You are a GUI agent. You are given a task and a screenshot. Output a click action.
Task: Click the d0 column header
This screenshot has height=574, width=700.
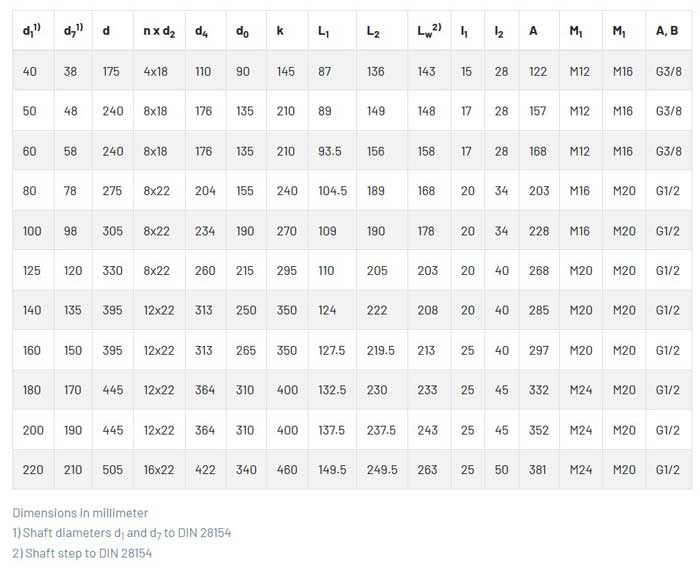pyautogui.click(x=242, y=31)
